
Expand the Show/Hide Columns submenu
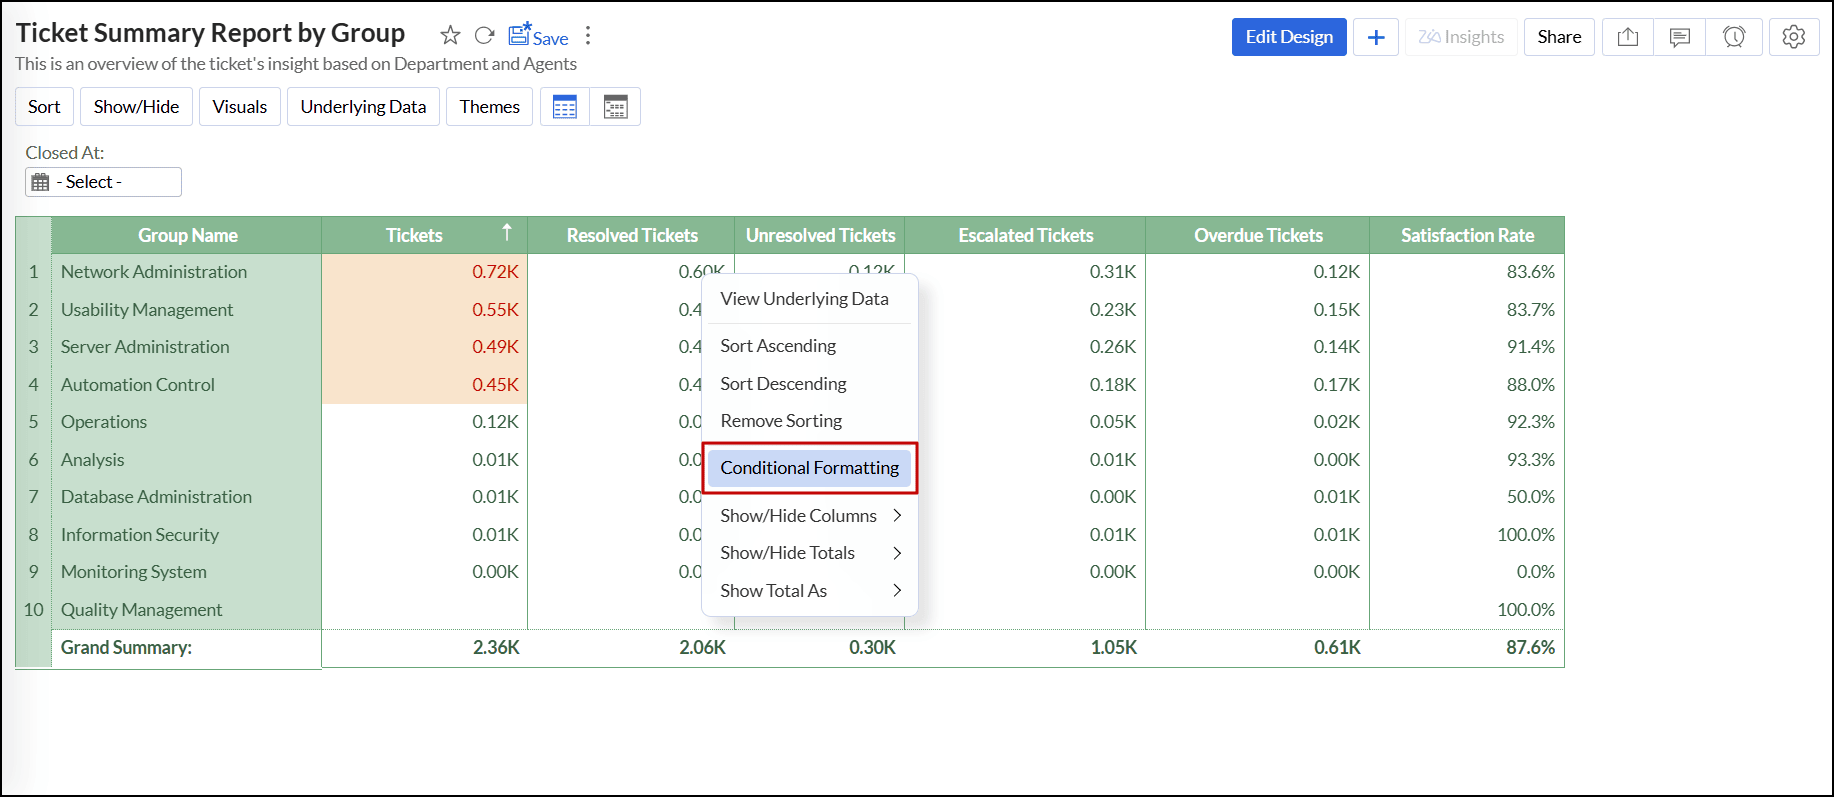[x=810, y=516]
